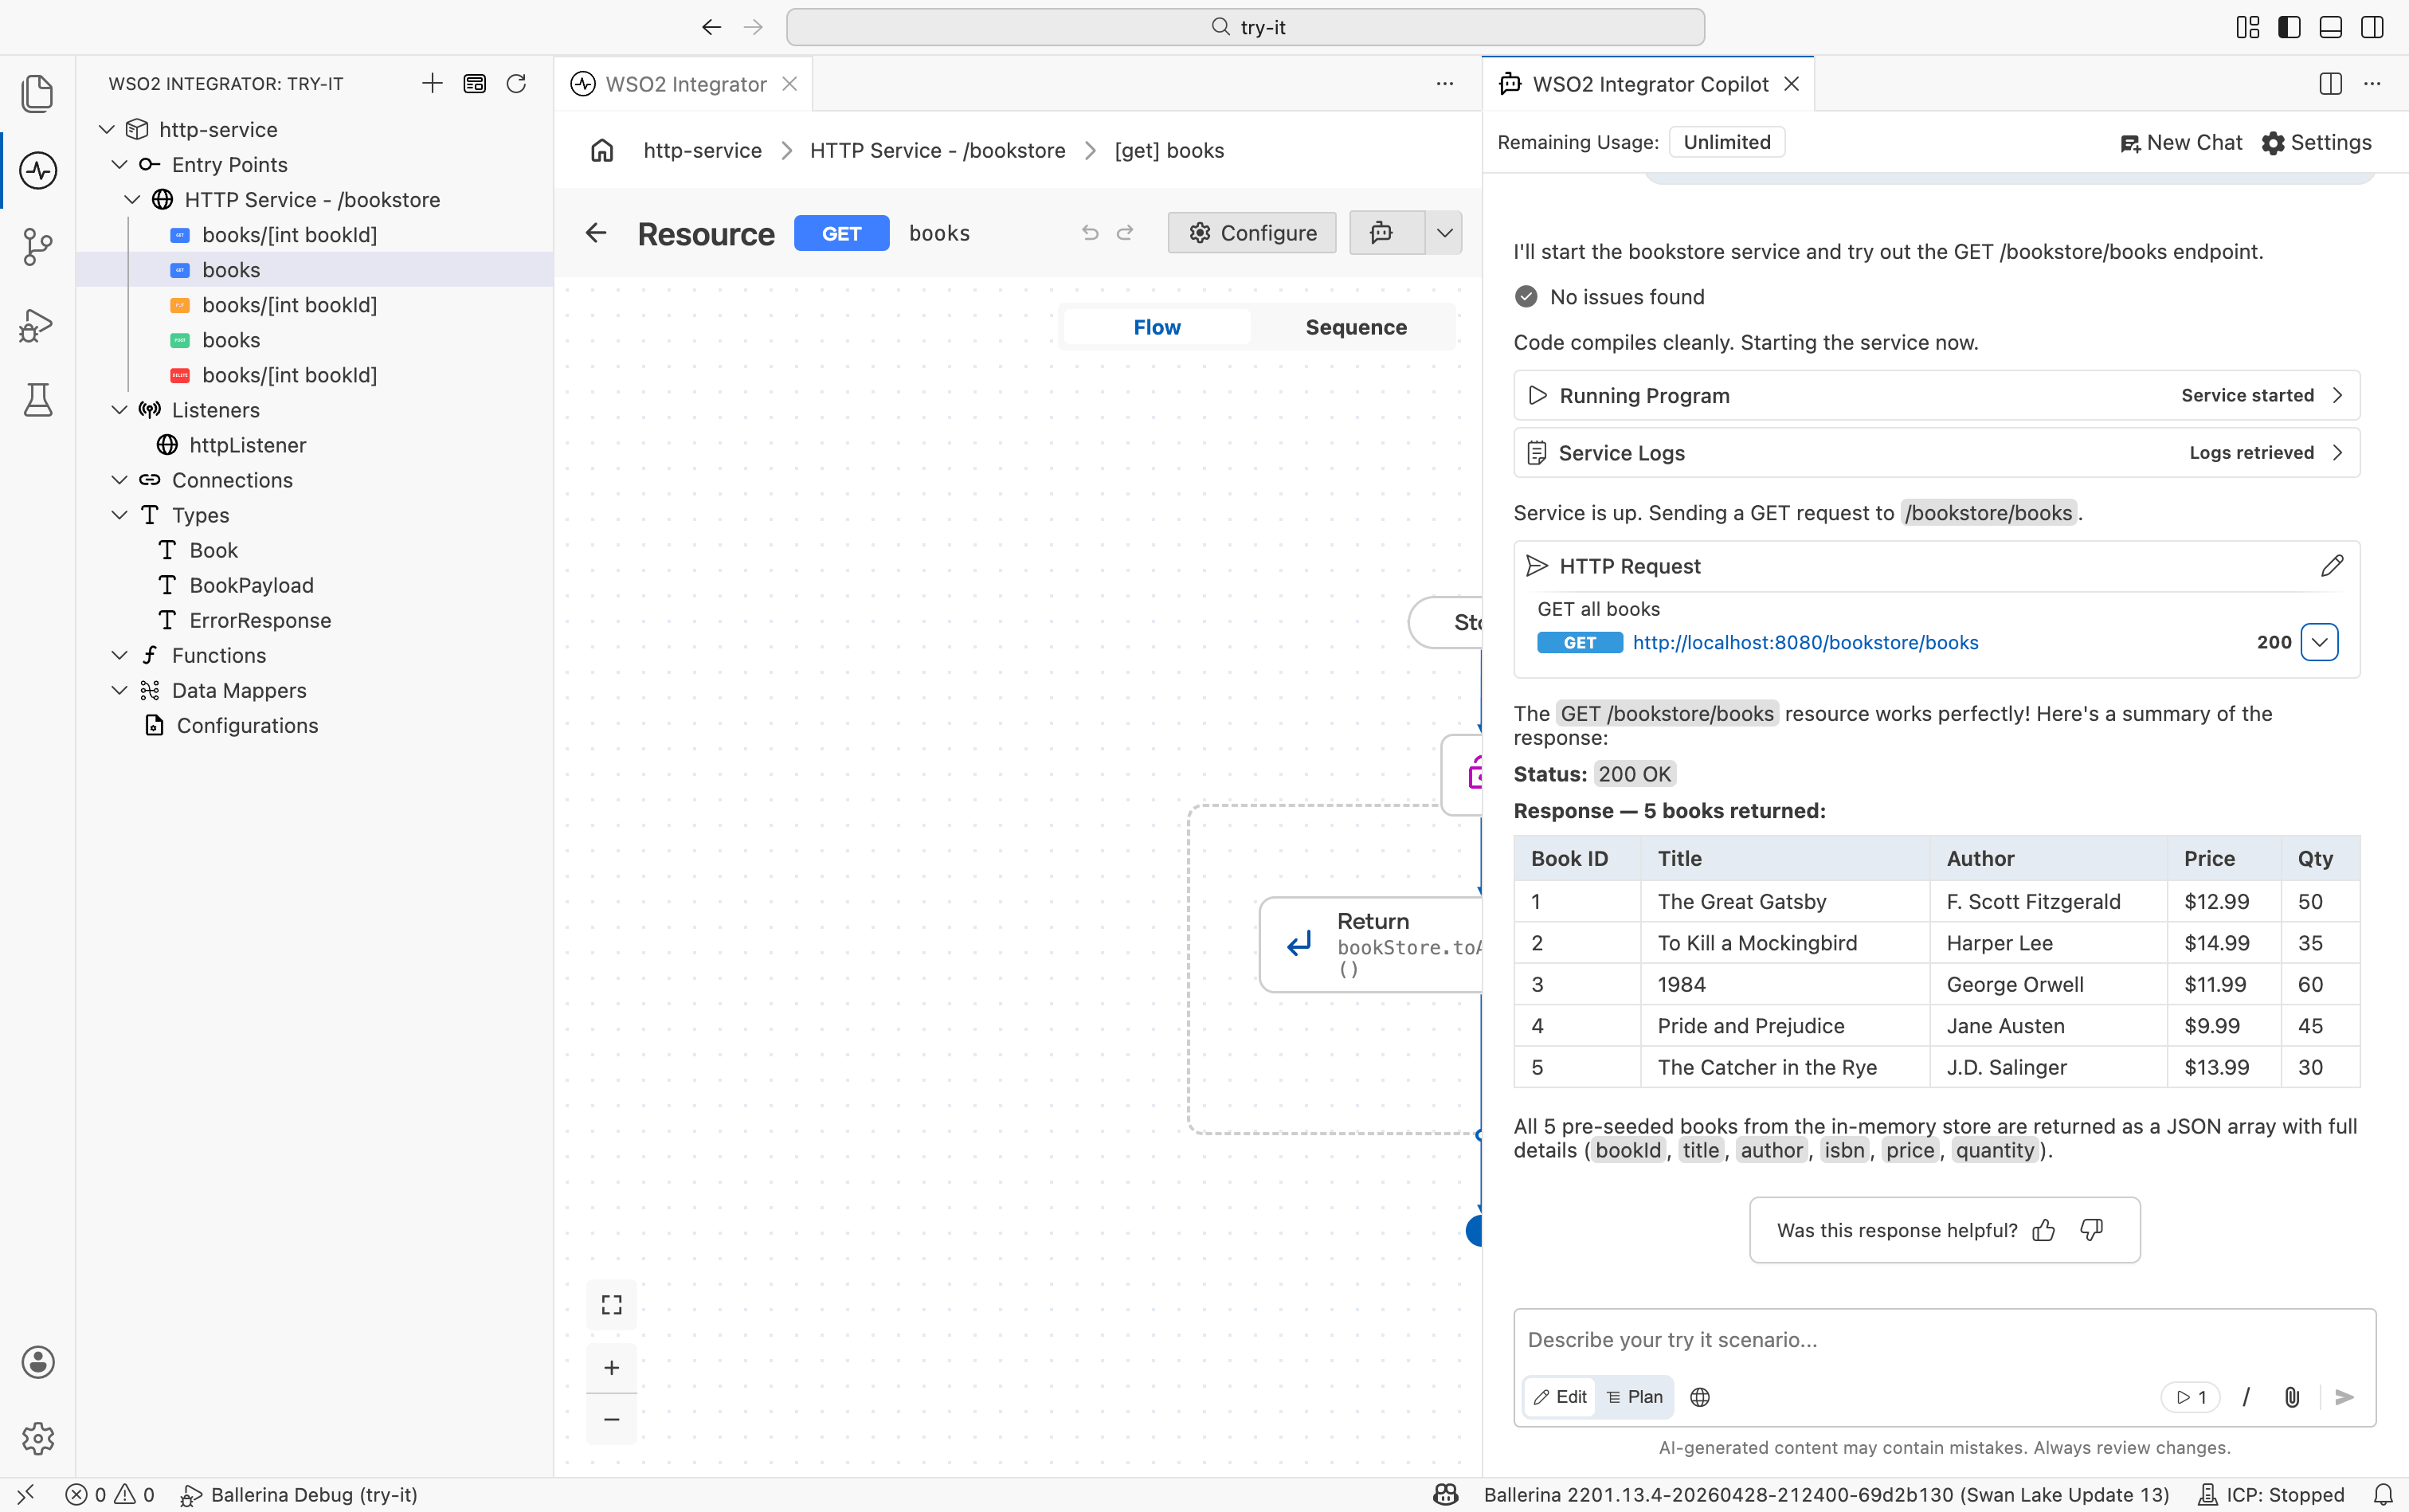
Task: Switch to the Flow view tab
Action: click(1157, 327)
